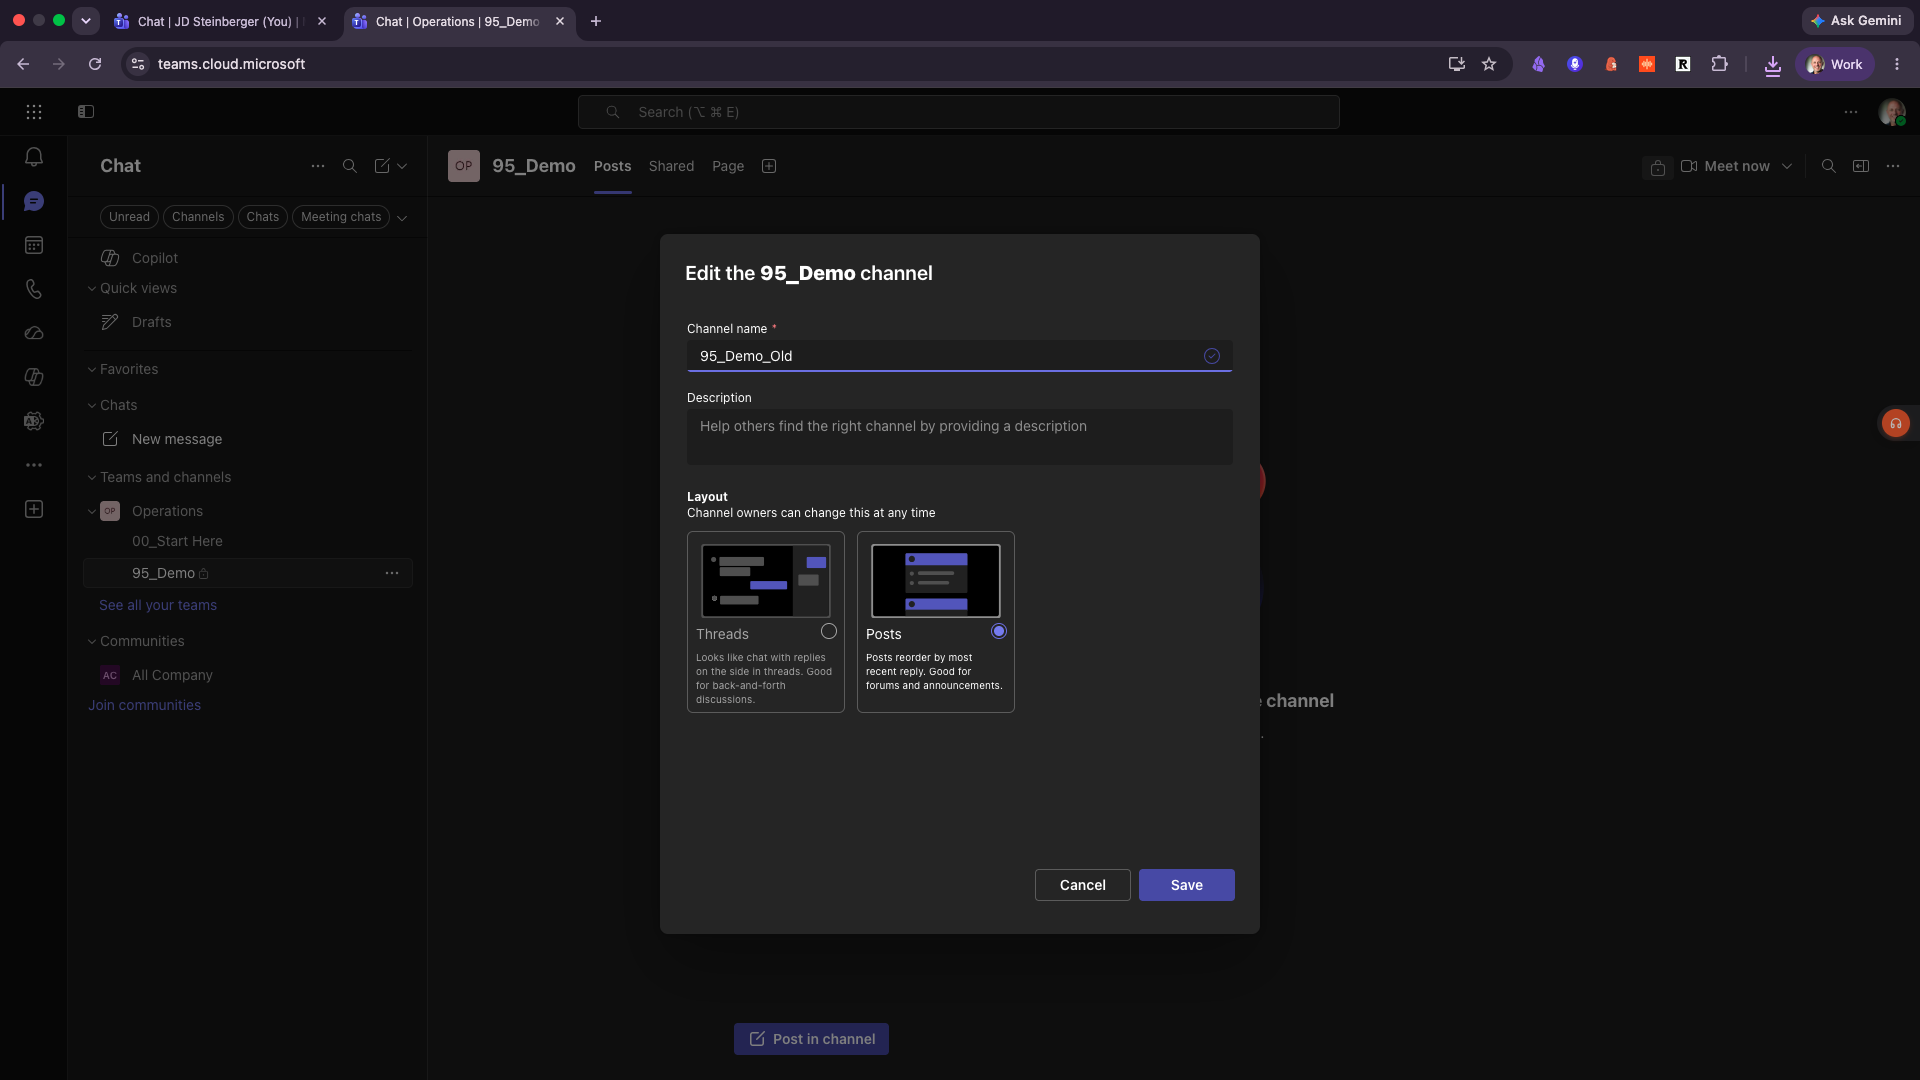Open a new browser tab

pos(596,21)
